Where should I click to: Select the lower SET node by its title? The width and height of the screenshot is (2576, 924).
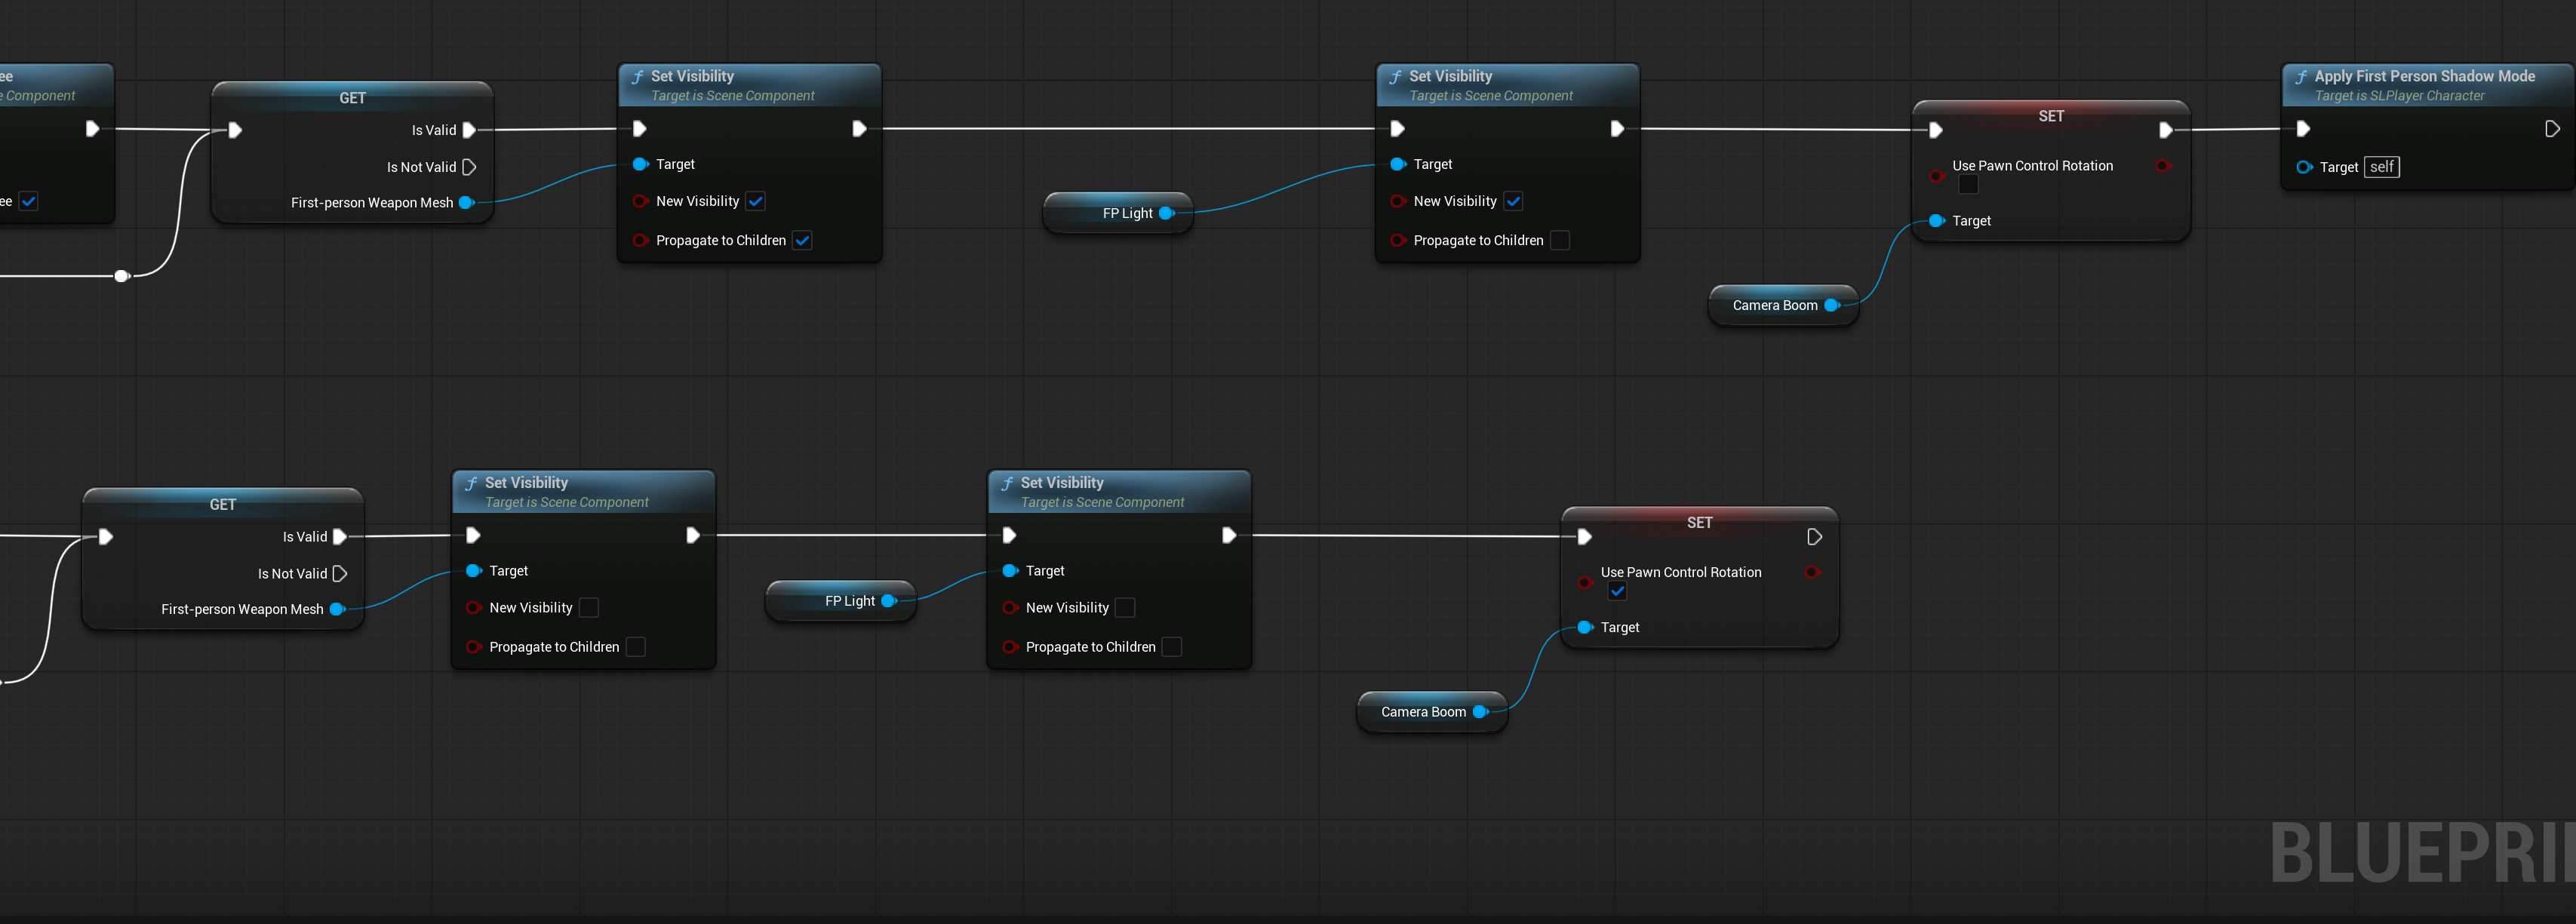[x=1700, y=523]
